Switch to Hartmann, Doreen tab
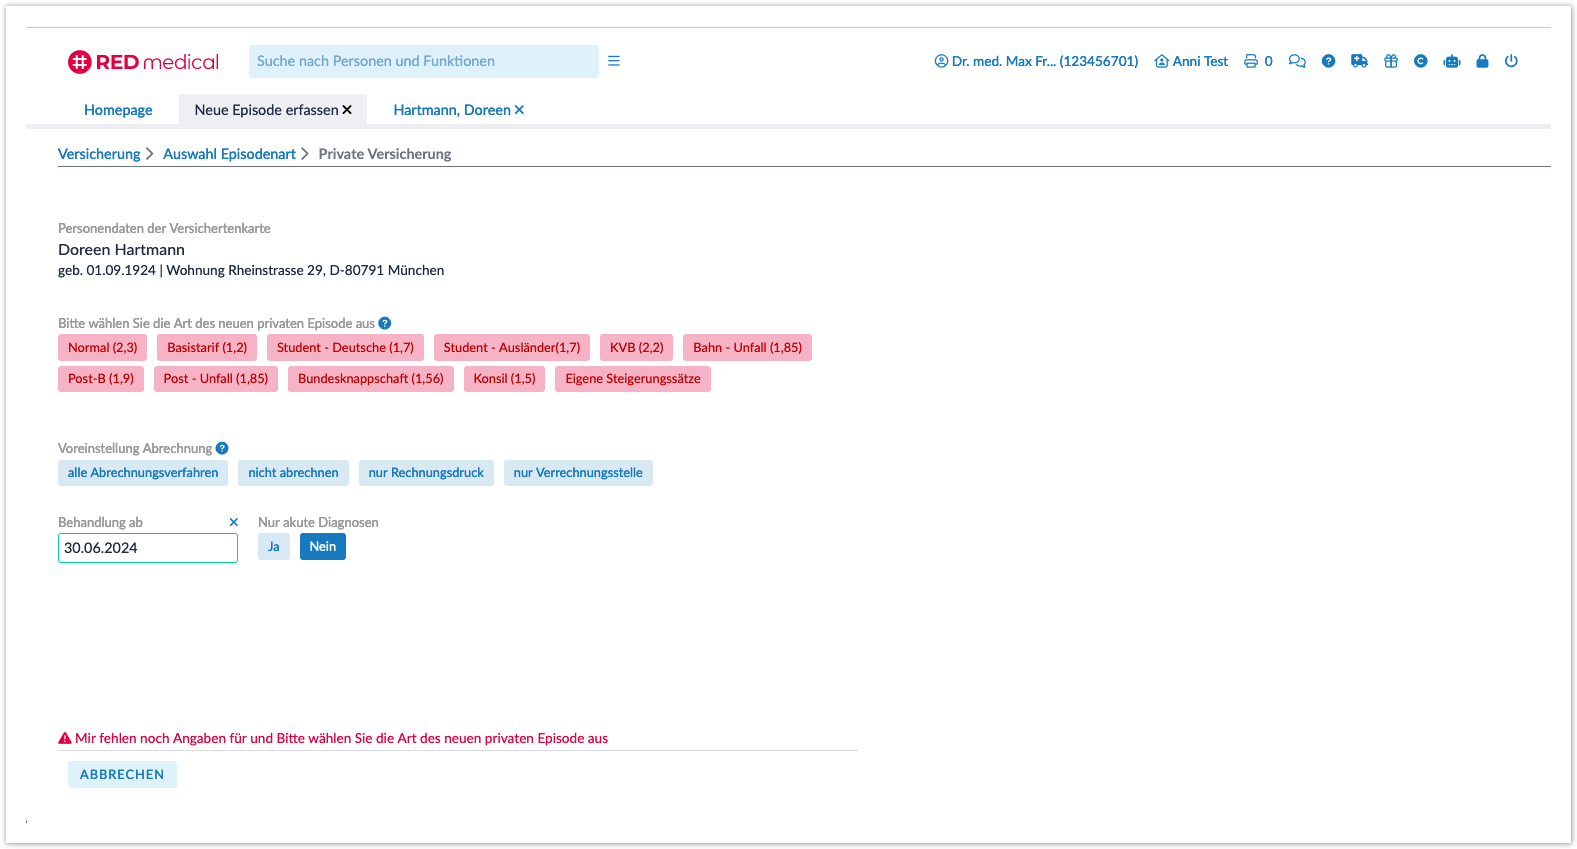The width and height of the screenshot is (1577, 849). [x=452, y=110]
